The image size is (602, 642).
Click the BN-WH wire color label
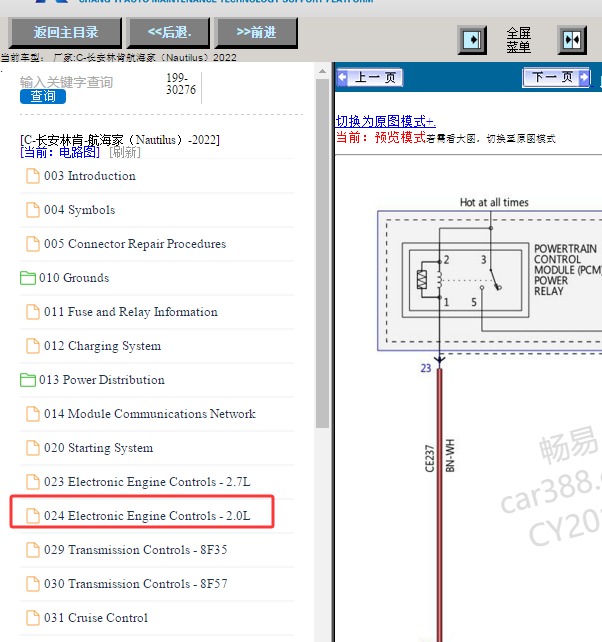point(450,456)
